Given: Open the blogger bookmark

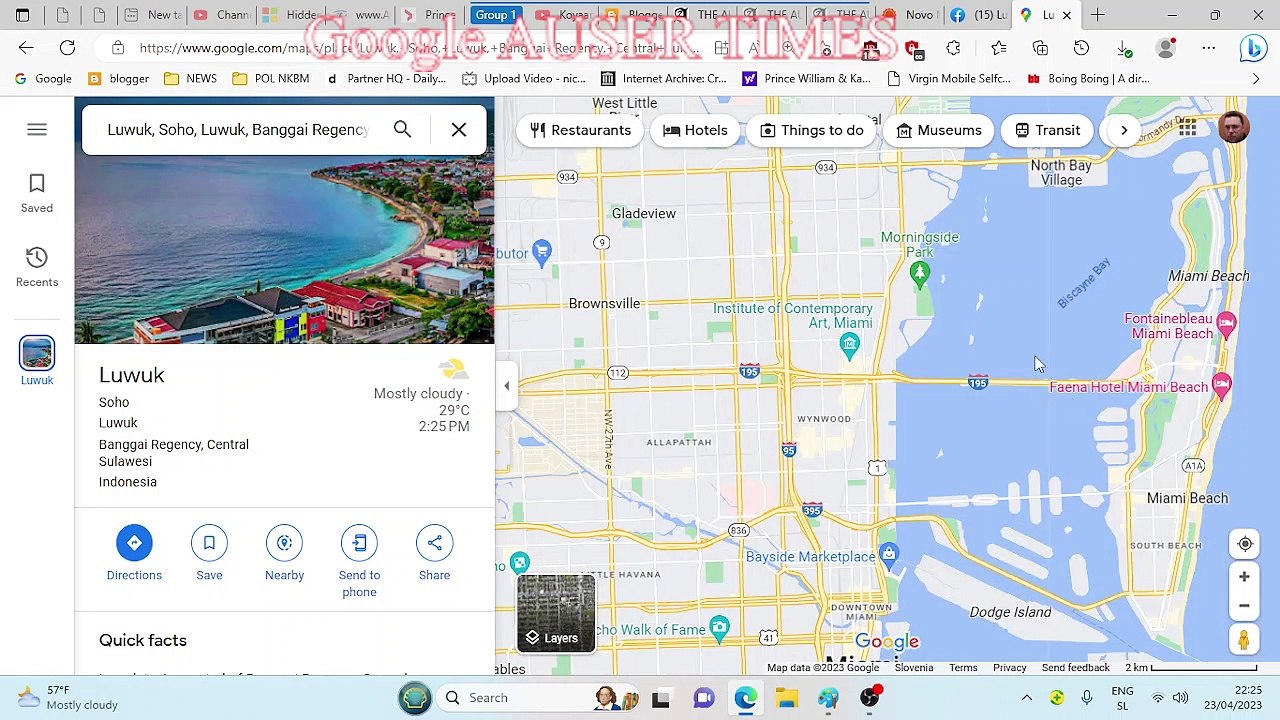Looking at the screenshot, I should (x=119, y=79).
